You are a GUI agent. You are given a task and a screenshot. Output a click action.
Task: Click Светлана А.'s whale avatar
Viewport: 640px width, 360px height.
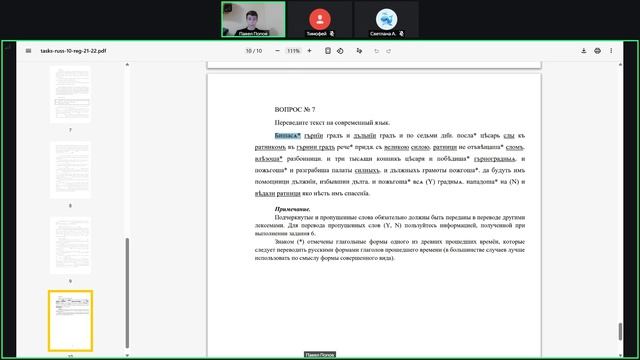point(386,19)
